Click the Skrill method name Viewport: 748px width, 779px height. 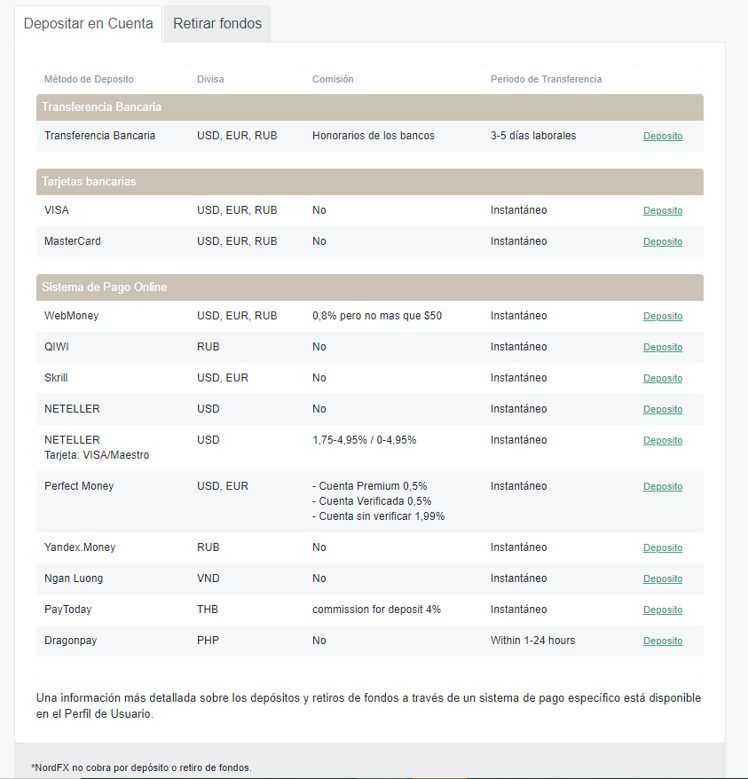coord(56,378)
